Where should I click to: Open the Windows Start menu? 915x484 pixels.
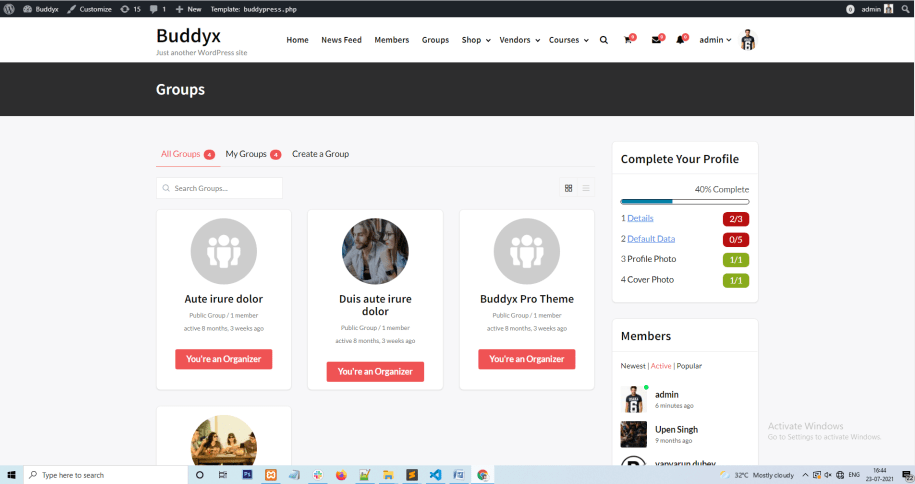[x=11, y=475]
